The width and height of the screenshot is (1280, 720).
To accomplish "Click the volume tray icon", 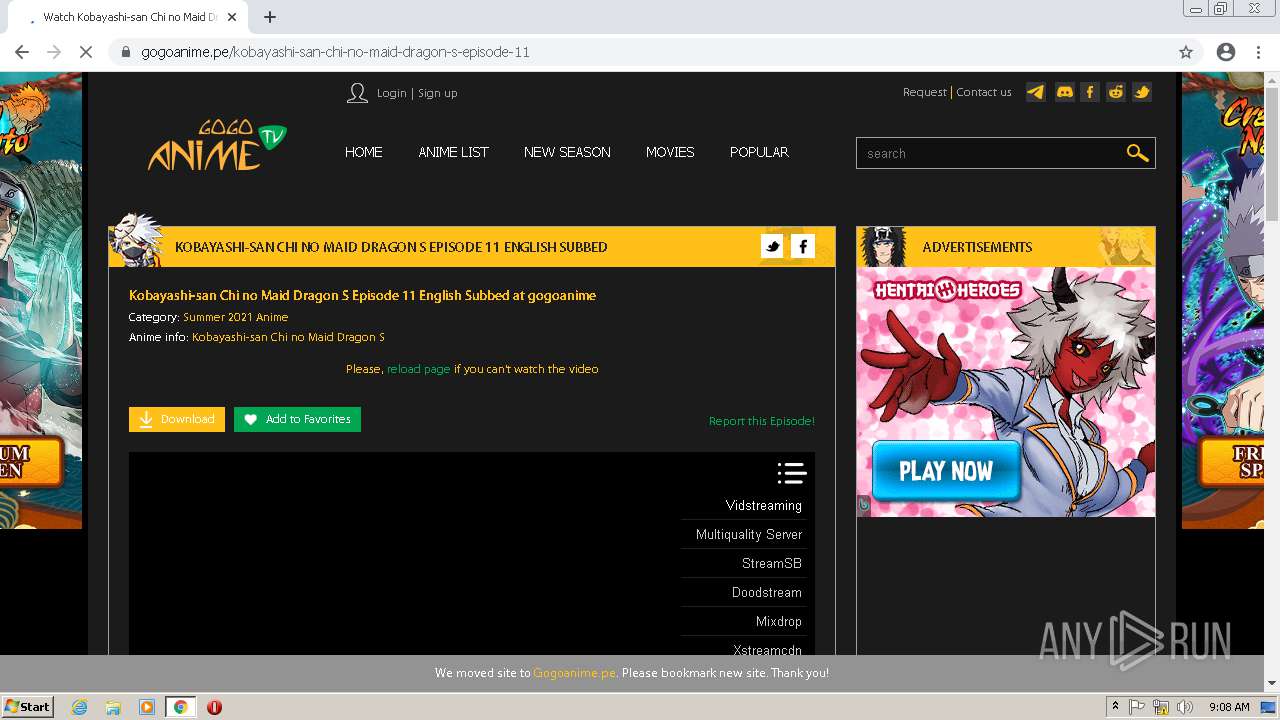I will 1184,707.
